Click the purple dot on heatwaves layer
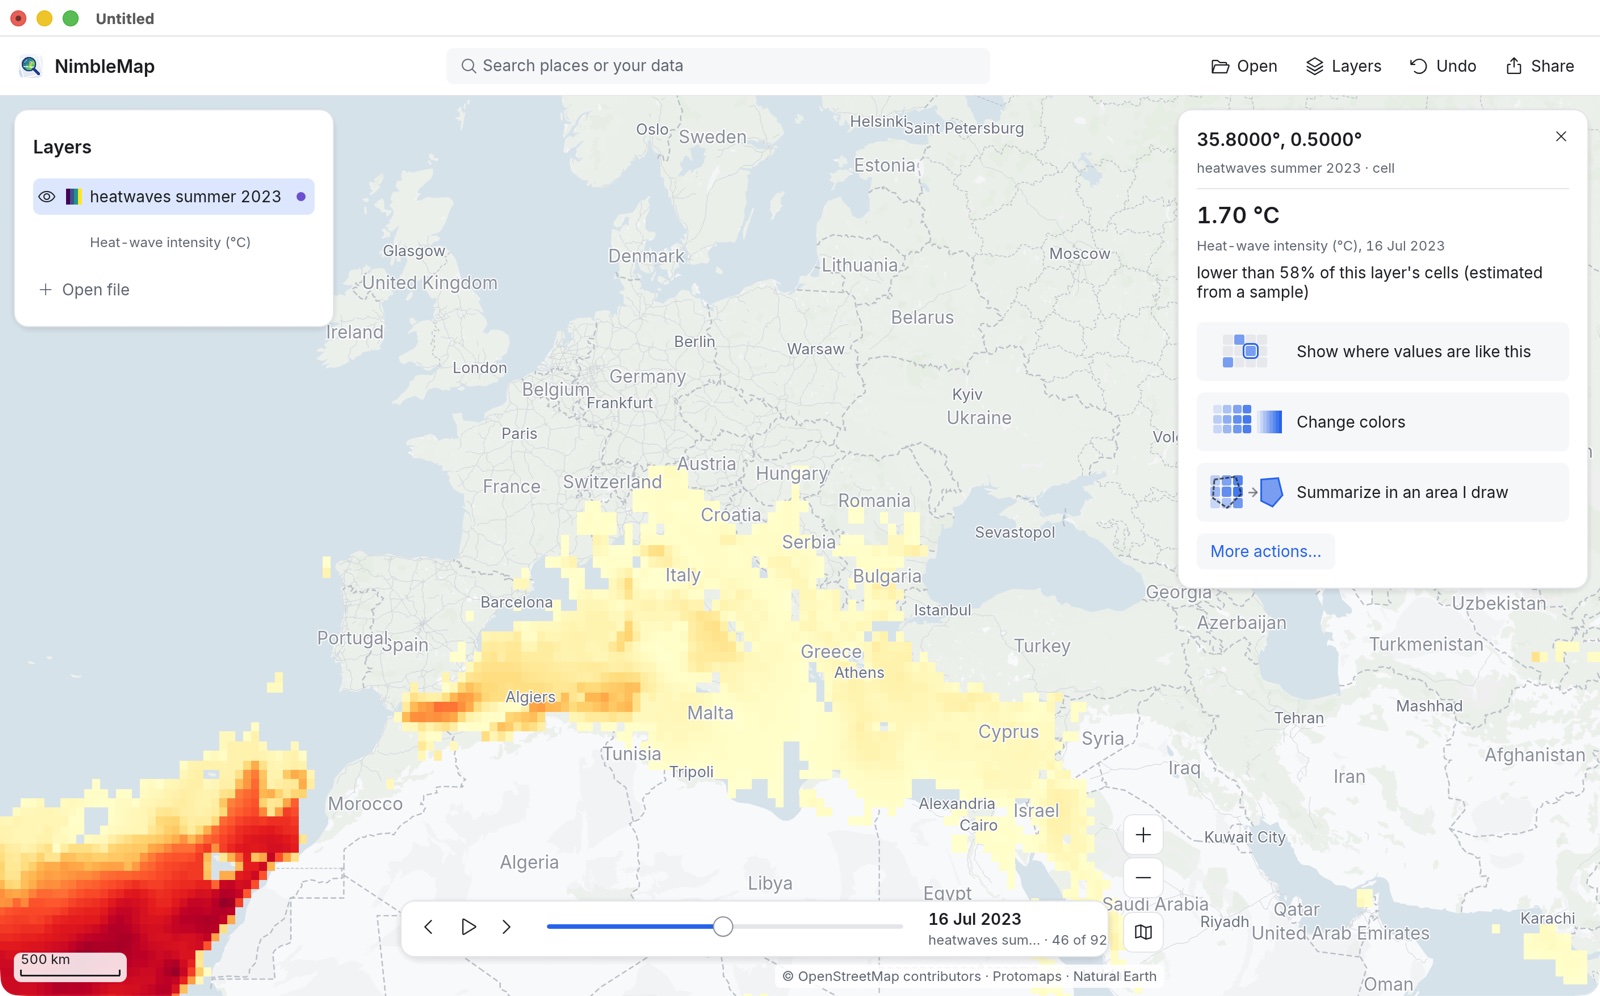This screenshot has height=996, width=1600. pos(301,197)
